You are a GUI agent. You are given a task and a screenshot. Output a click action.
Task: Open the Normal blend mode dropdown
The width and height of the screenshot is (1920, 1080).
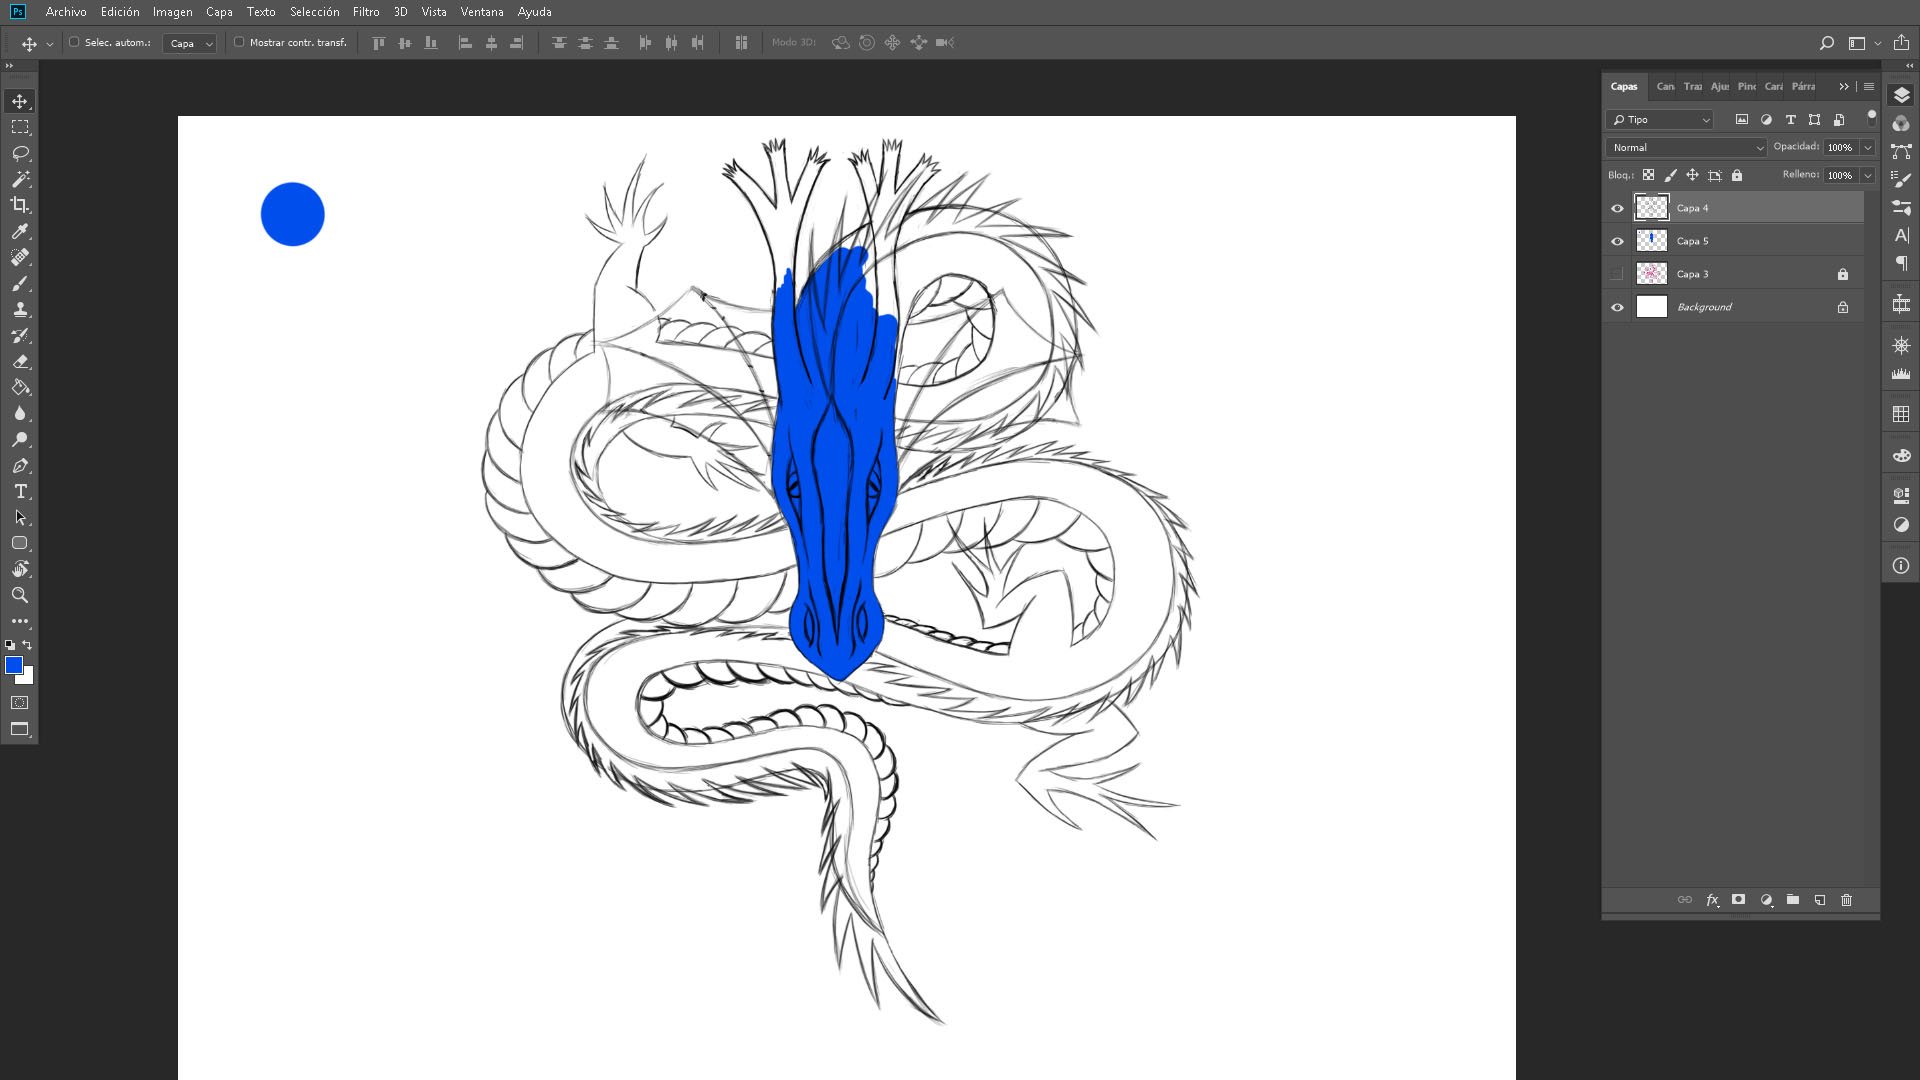1686,147
